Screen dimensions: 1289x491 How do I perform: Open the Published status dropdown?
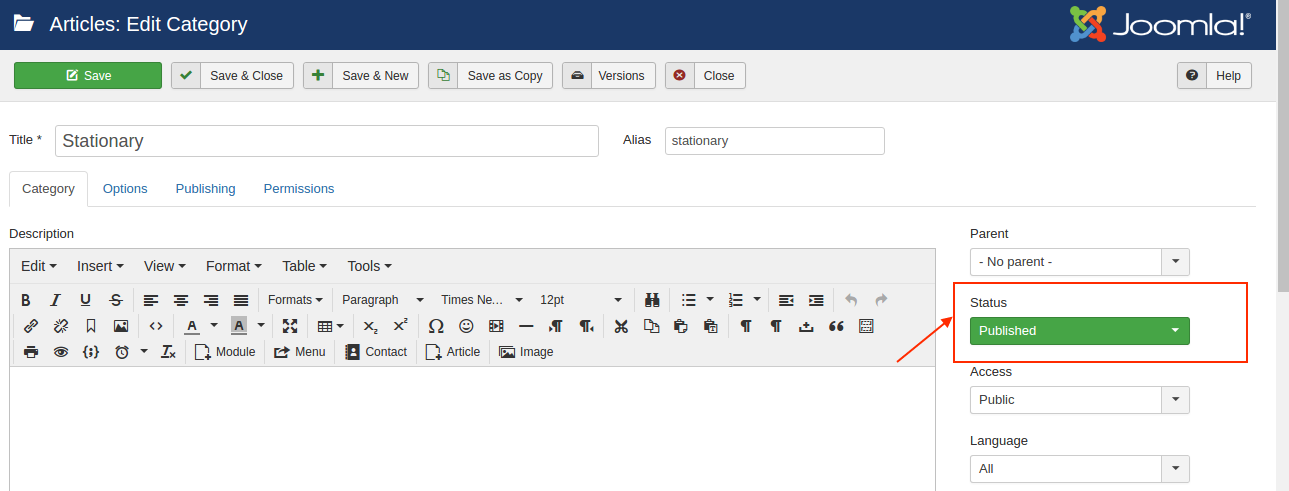[1080, 331]
